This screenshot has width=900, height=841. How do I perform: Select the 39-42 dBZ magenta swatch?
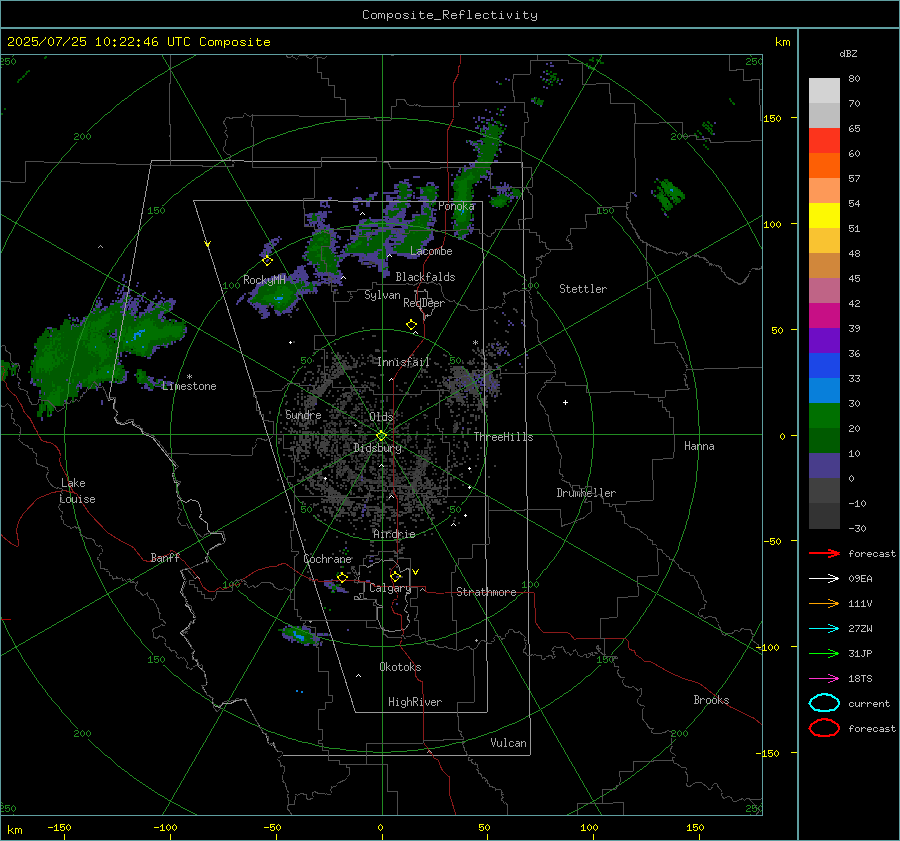click(824, 316)
